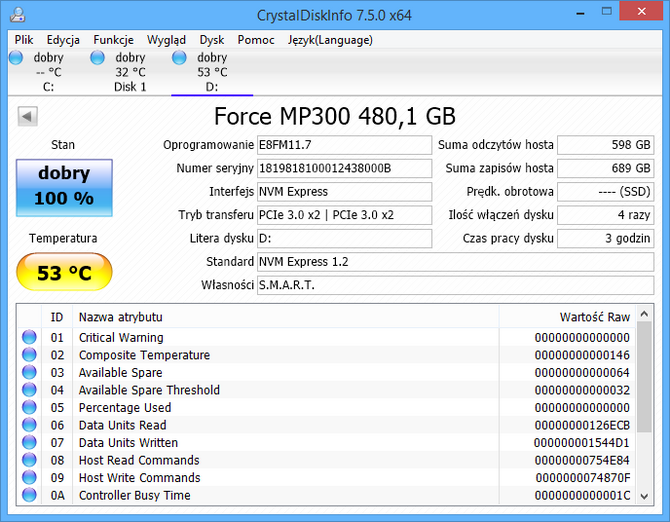The image size is (670, 522).
Task: Select the D: disk status orb
Action: (179, 57)
